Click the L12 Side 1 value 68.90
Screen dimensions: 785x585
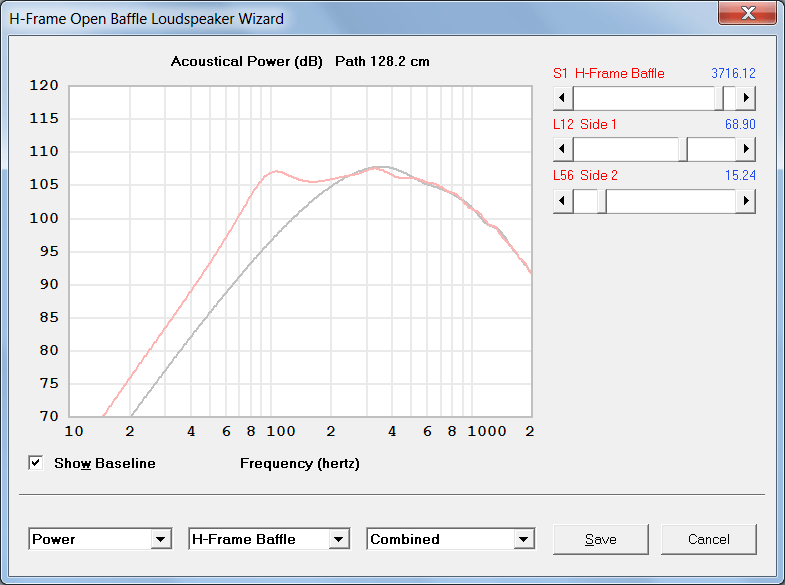coord(740,124)
